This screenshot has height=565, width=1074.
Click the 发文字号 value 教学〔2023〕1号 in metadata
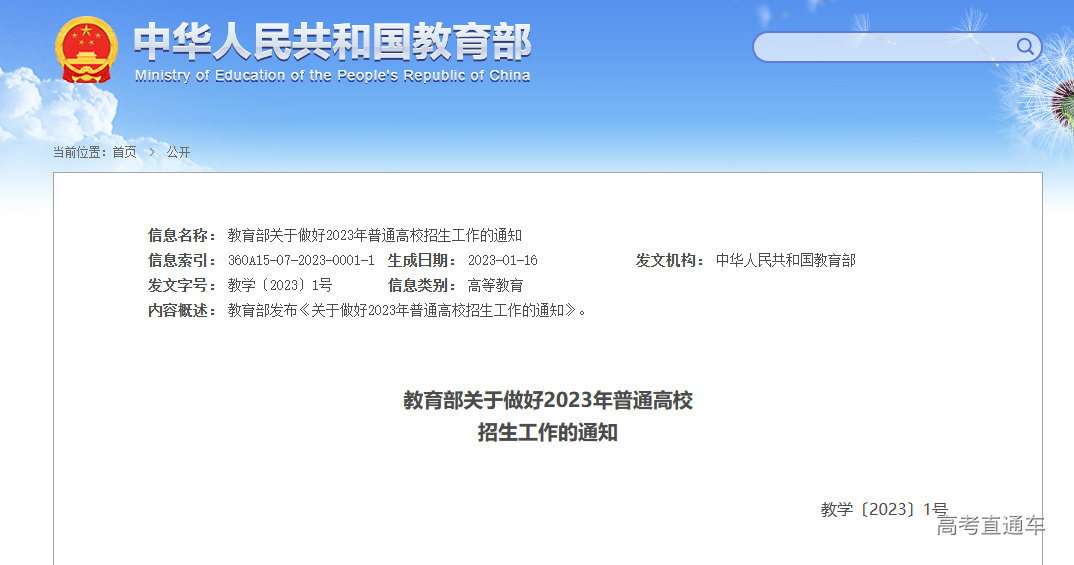280,285
